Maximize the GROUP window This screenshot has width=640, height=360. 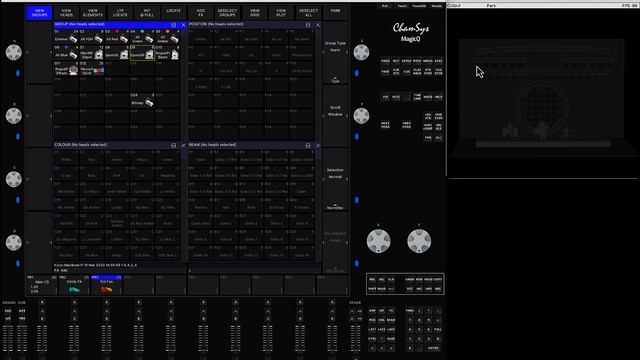coord(173,25)
